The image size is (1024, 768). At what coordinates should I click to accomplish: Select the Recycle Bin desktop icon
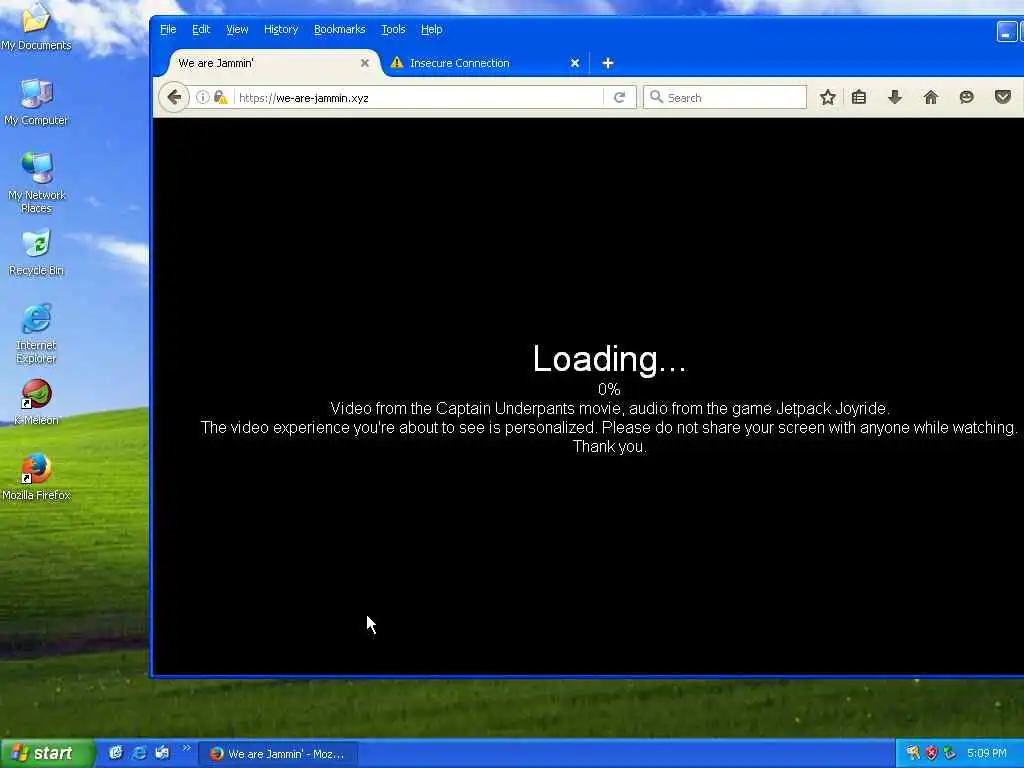37,253
